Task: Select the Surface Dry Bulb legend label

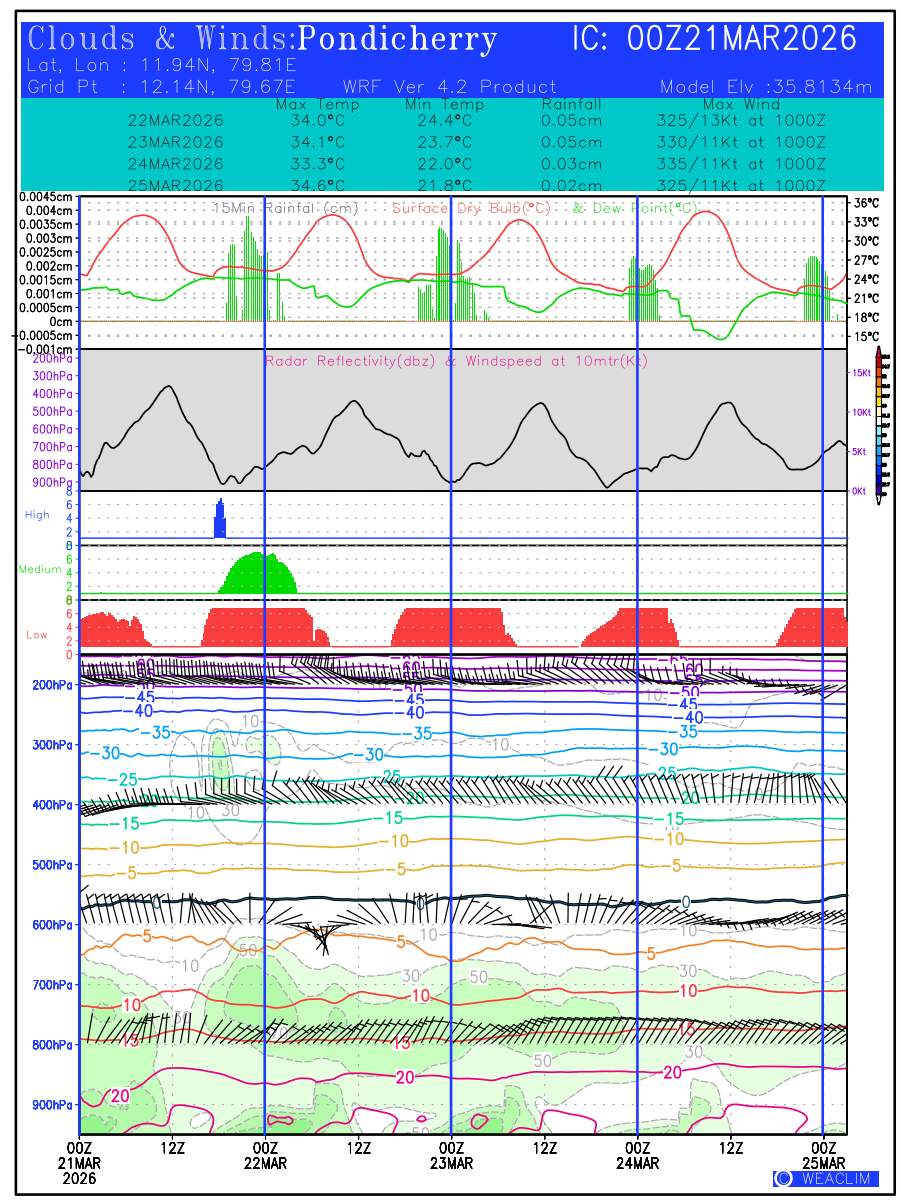Action: 471,208
